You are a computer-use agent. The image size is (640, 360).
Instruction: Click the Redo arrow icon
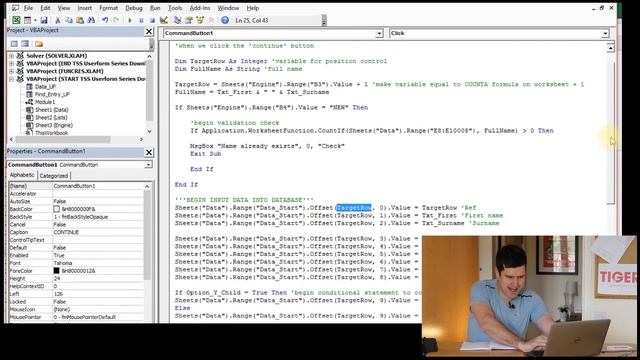[x=116, y=20]
